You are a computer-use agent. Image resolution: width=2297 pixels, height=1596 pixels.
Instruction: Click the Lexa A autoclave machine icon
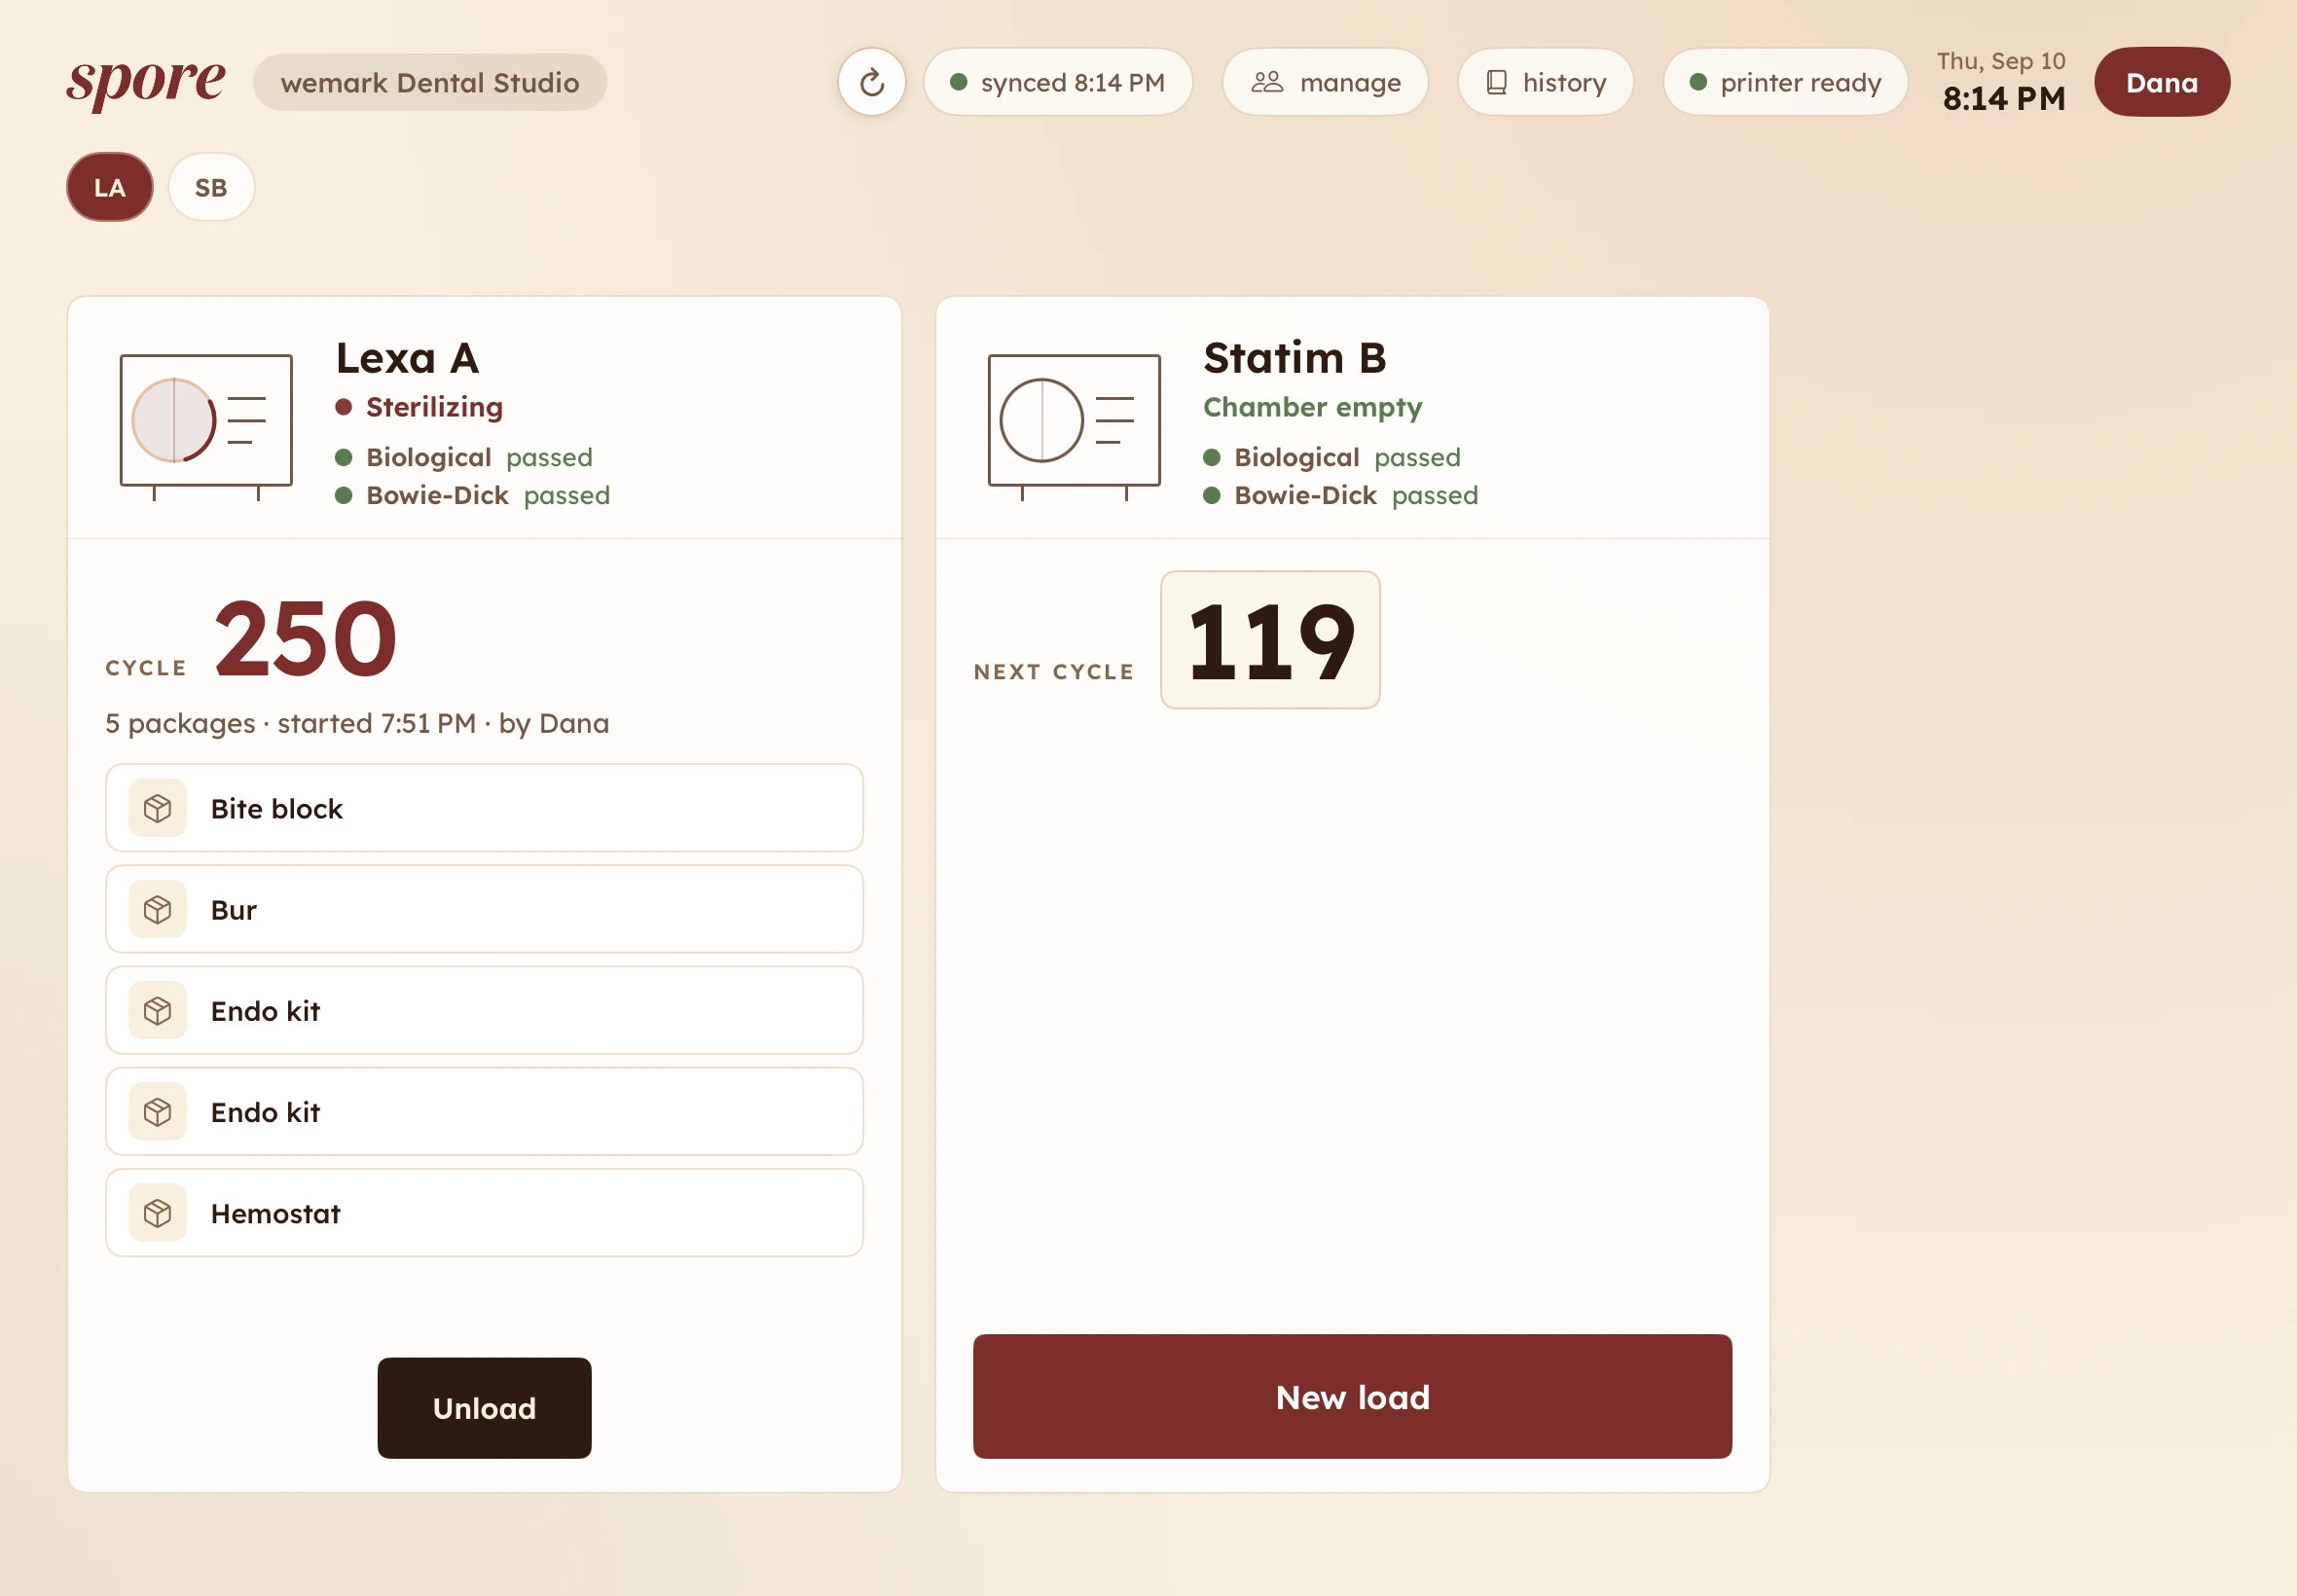pos(206,426)
